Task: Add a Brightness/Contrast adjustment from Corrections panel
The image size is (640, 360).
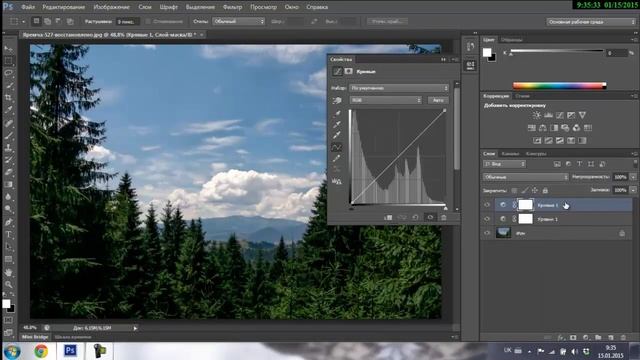Action: click(x=537, y=116)
